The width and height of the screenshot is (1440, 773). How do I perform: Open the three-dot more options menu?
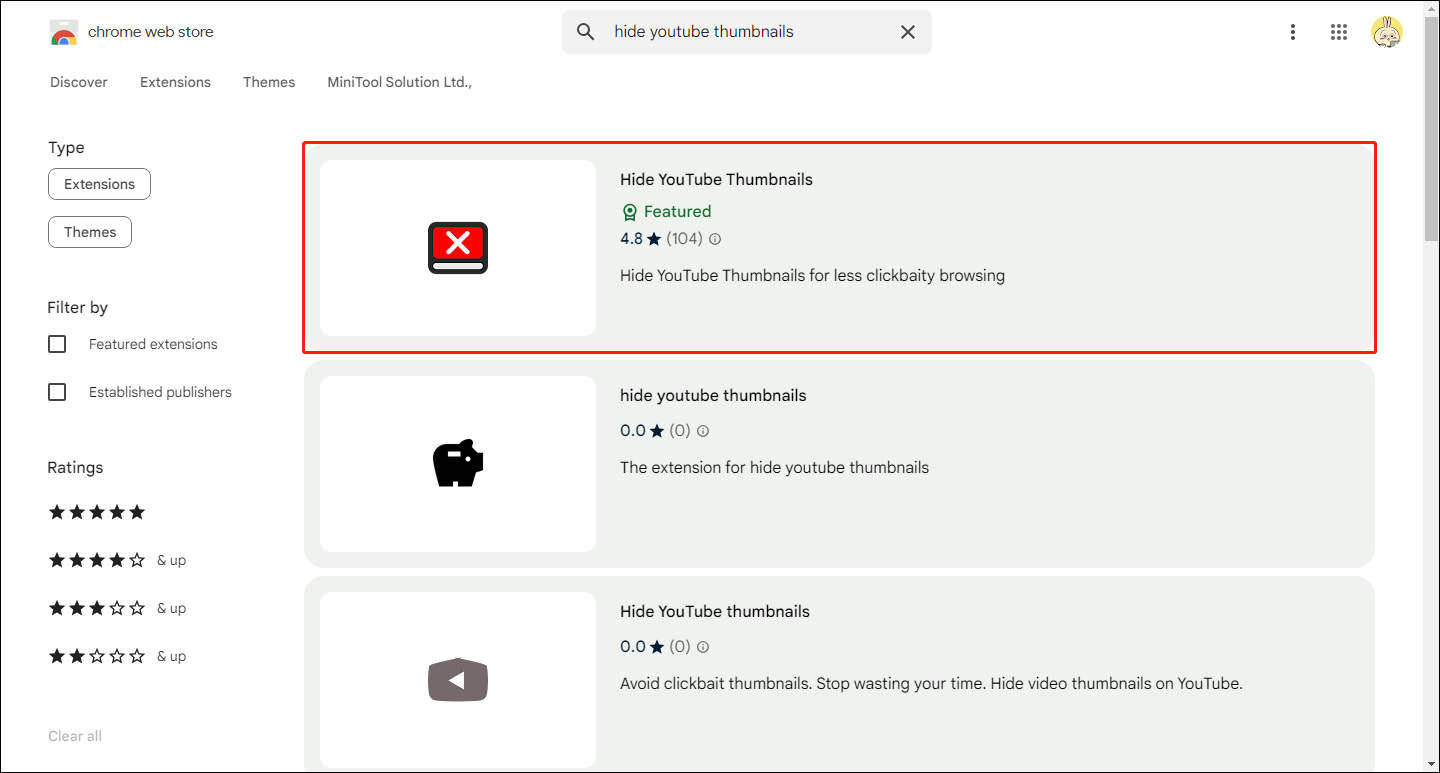pyautogui.click(x=1293, y=32)
